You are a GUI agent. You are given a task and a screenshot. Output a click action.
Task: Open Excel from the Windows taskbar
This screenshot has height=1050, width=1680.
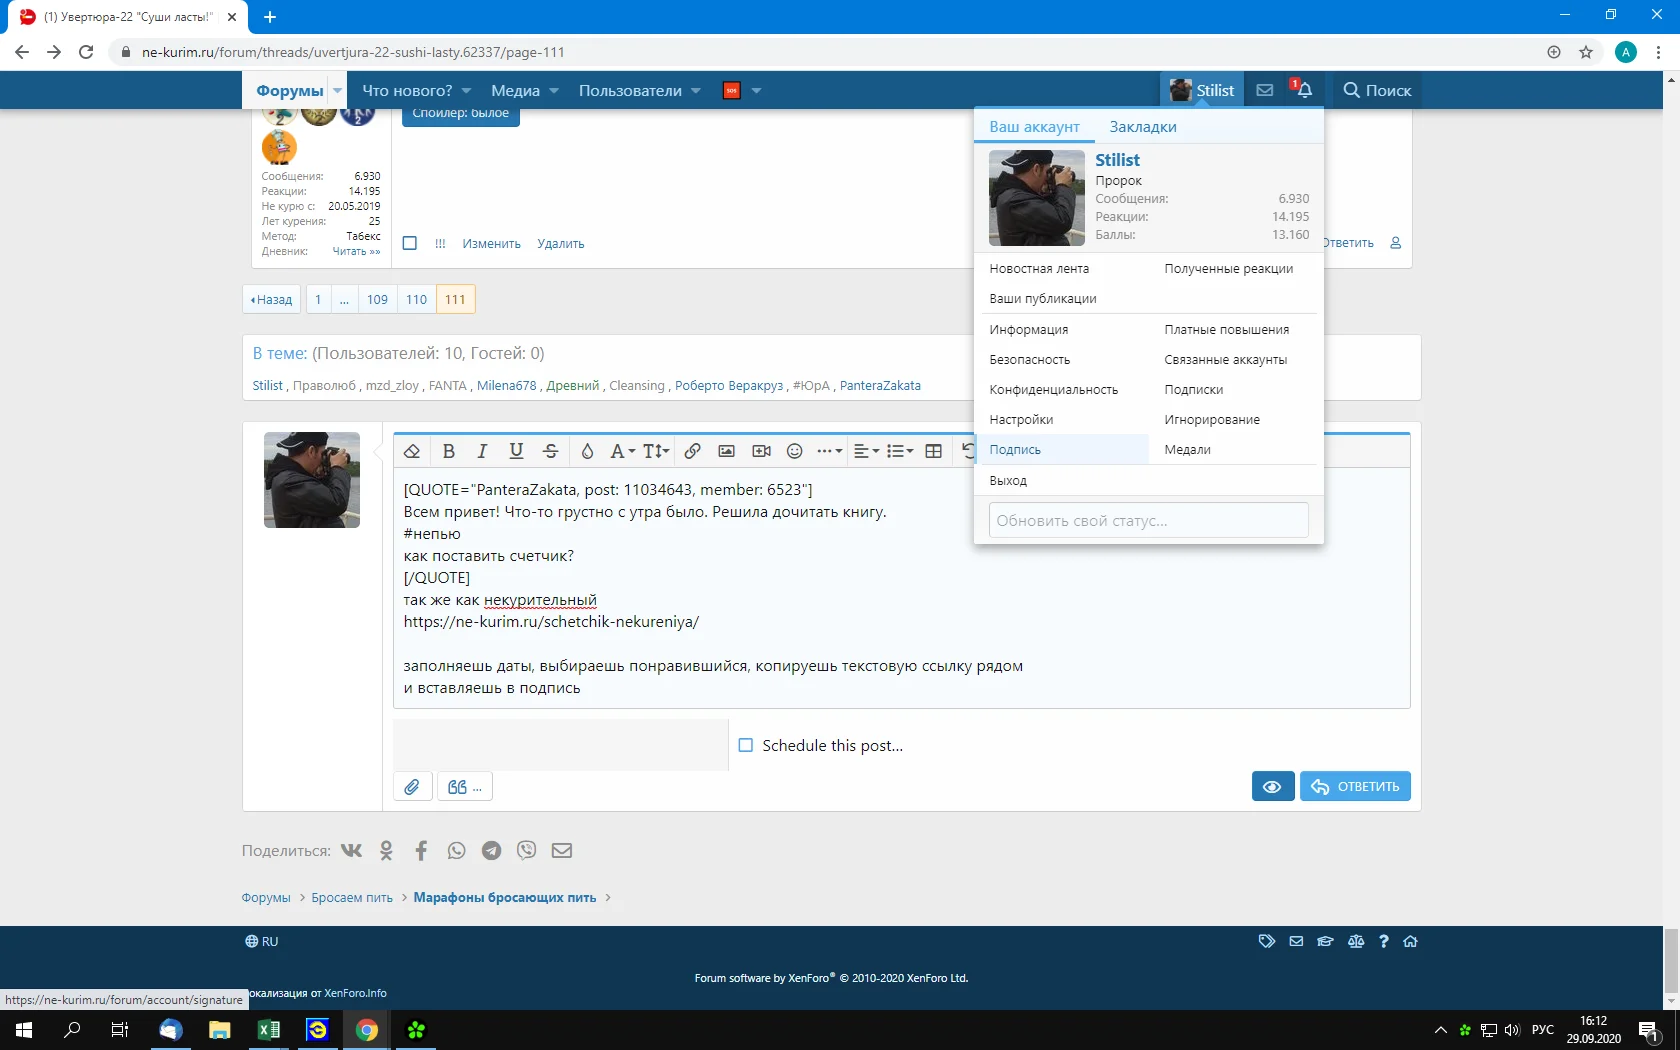pos(269,1030)
